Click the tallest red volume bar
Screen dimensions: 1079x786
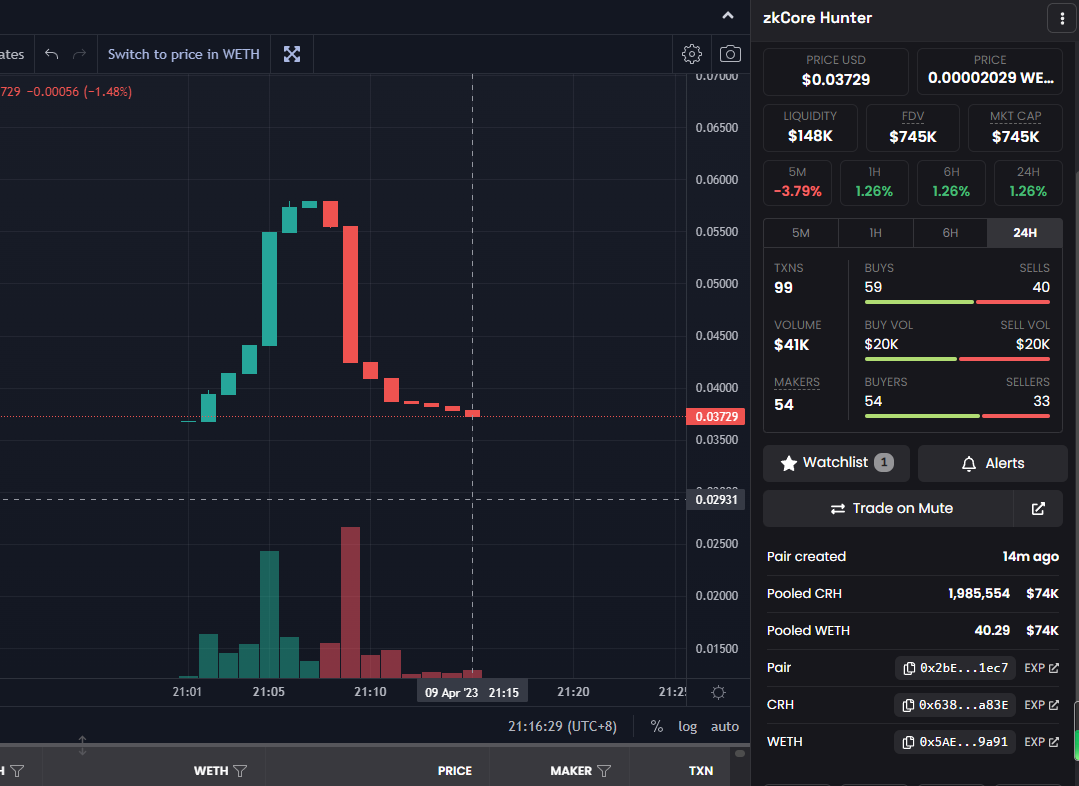coord(350,602)
